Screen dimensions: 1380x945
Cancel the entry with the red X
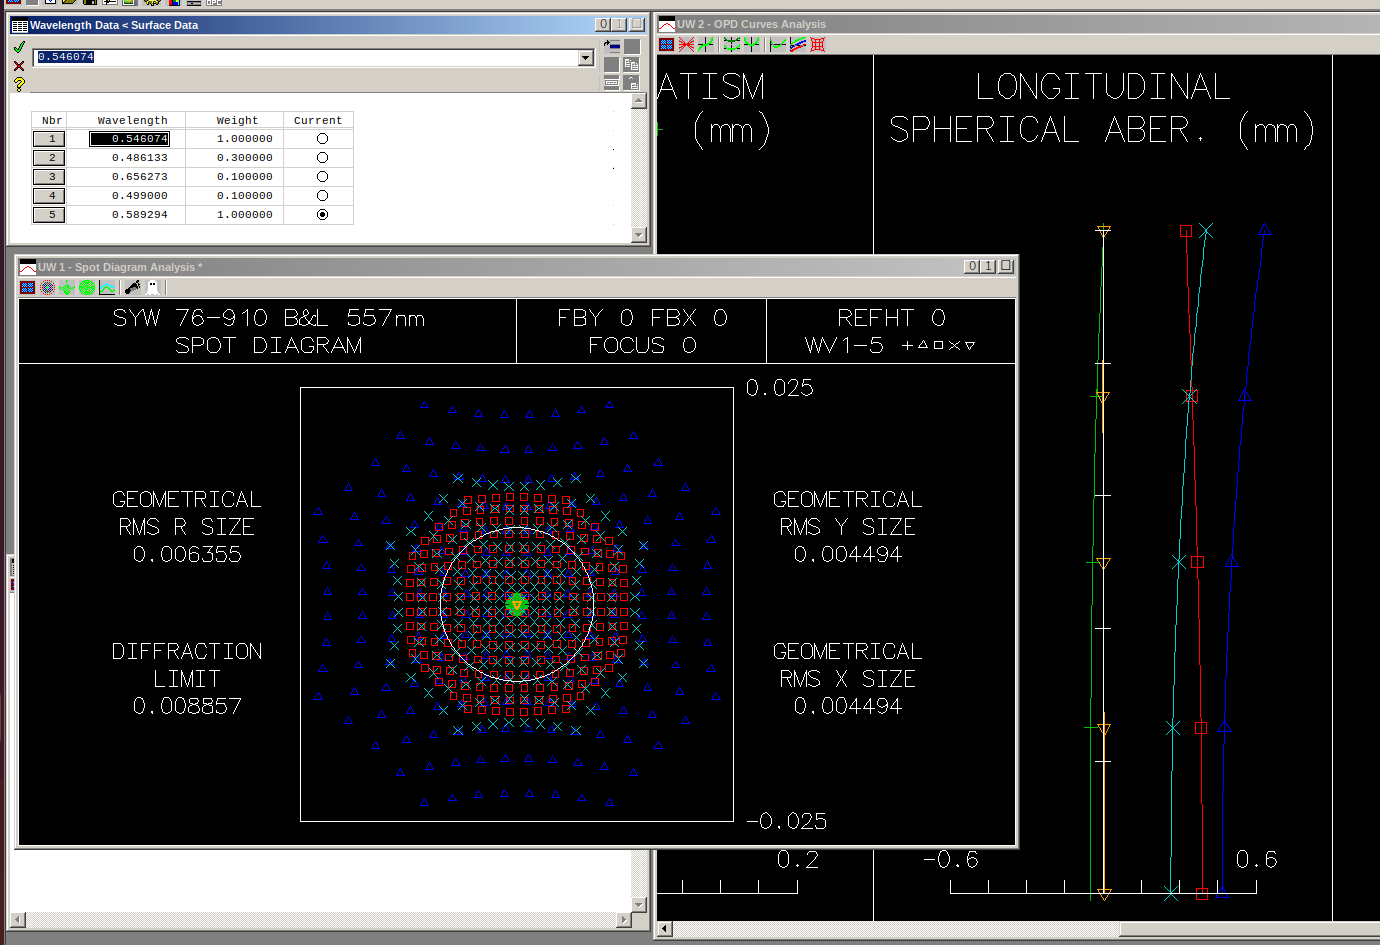pyautogui.click(x=19, y=66)
